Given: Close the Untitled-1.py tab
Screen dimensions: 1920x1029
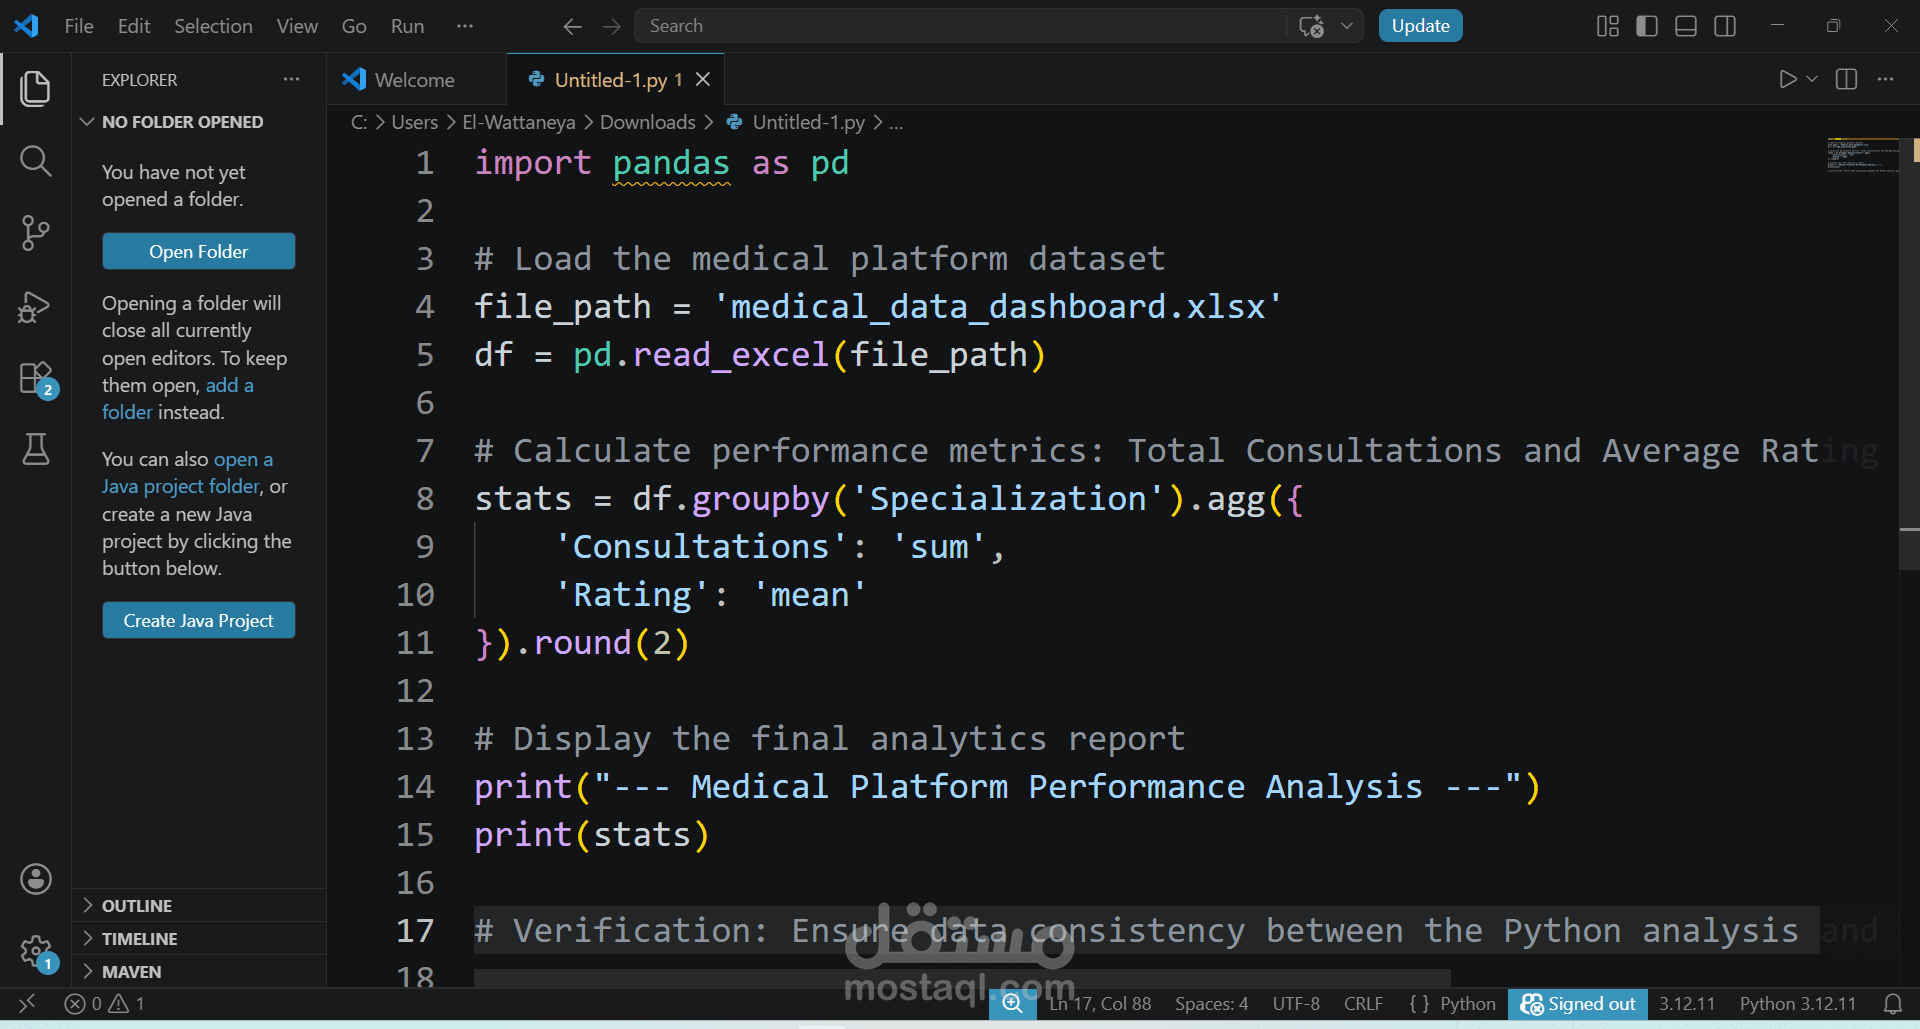Looking at the screenshot, I should tap(703, 79).
